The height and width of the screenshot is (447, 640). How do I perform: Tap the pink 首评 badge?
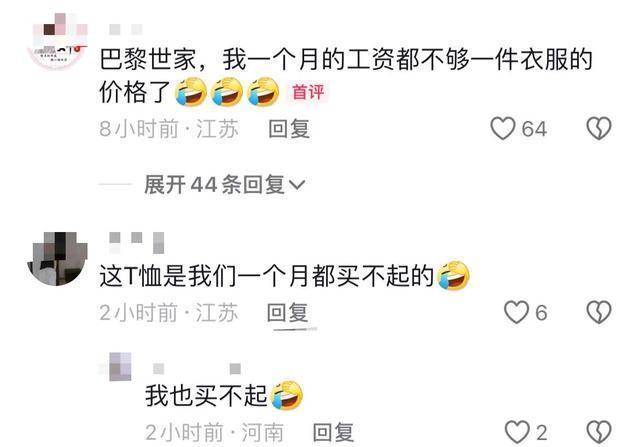[x=308, y=92]
